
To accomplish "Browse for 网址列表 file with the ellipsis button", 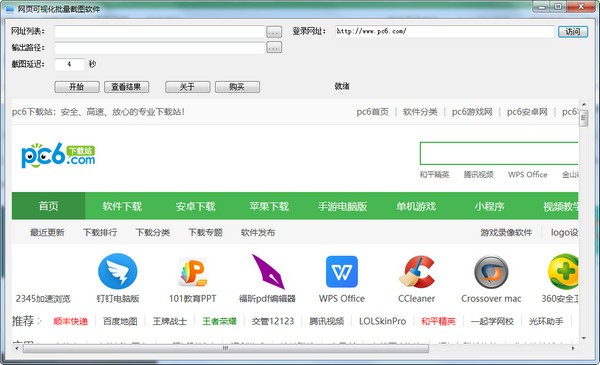I will click(x=274, y=32).
